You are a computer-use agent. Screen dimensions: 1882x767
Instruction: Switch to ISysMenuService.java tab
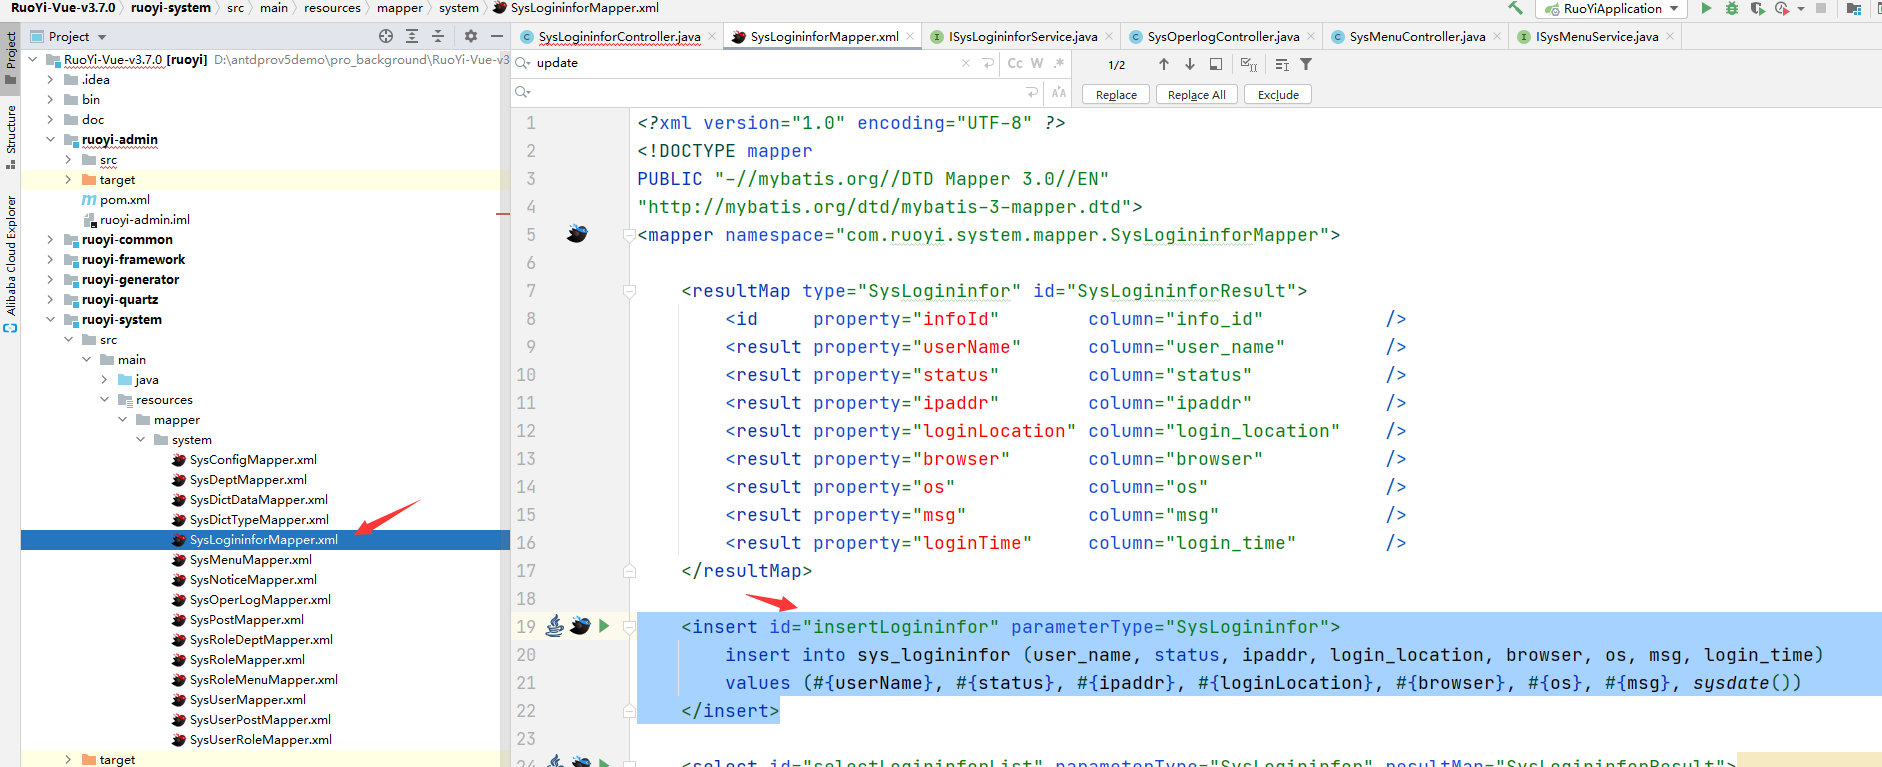coord(1597,36)
